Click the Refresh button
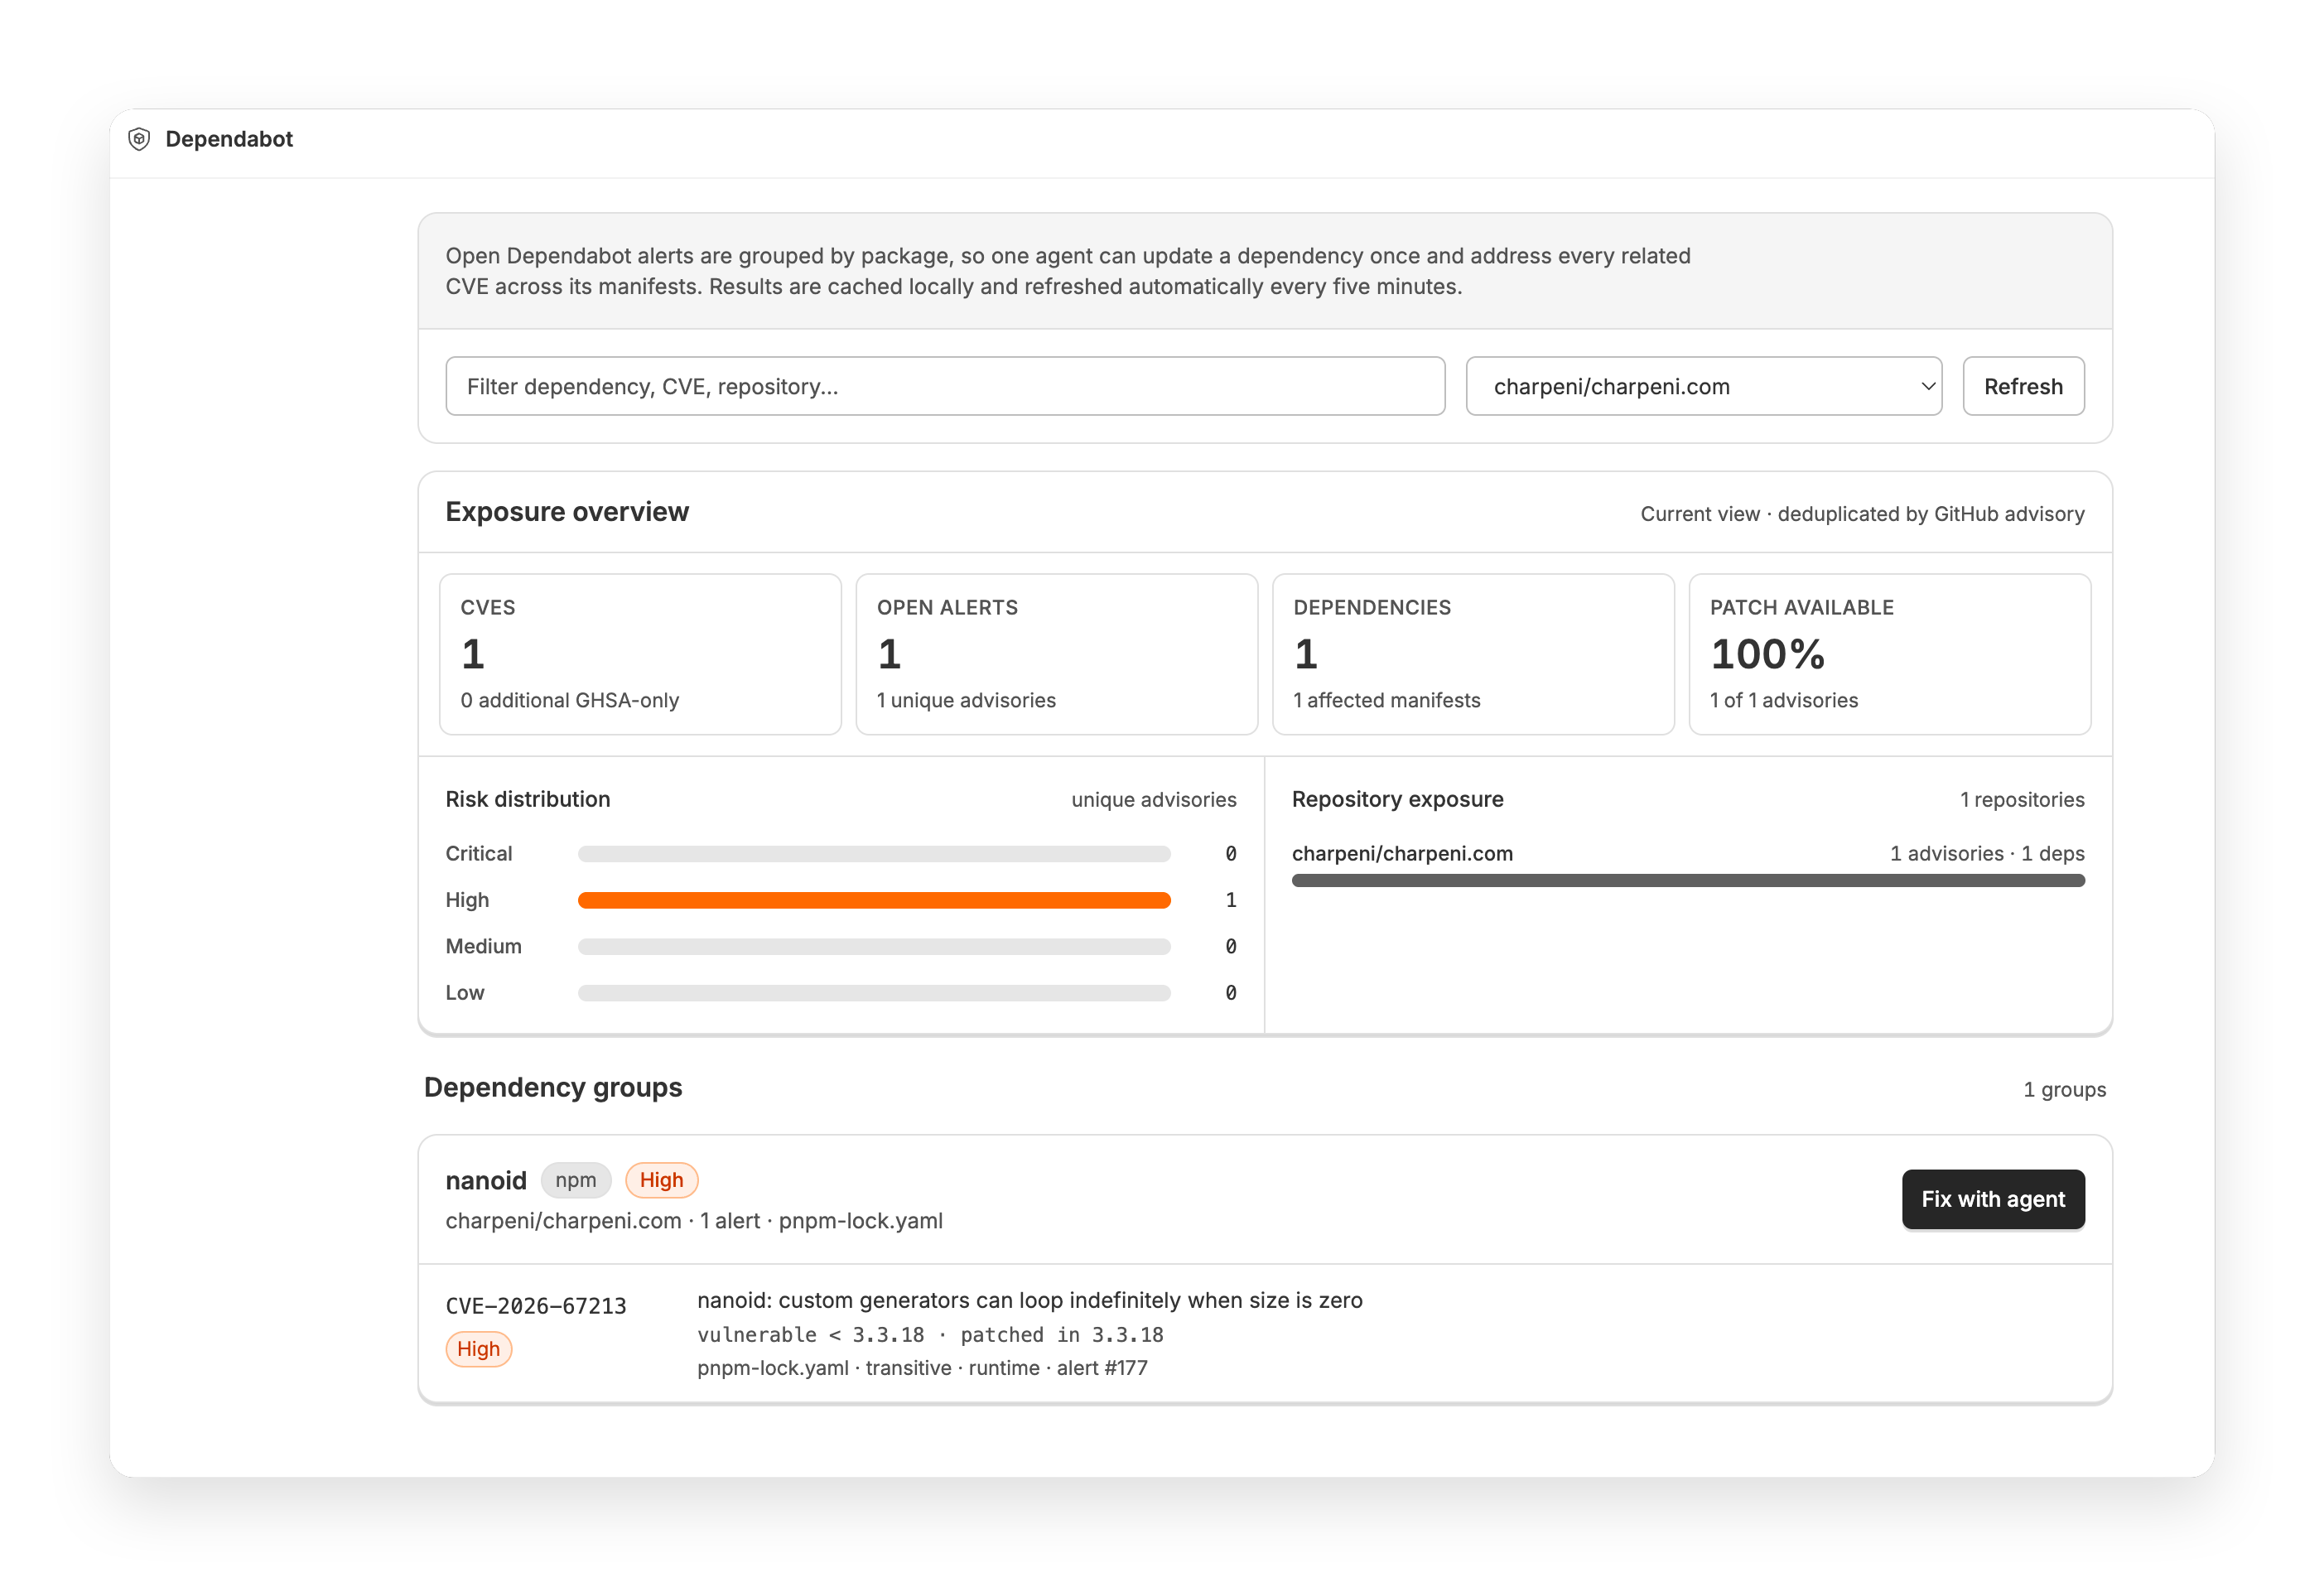The width and height of the screenshot is (2324, 1587). point(2023,386)
